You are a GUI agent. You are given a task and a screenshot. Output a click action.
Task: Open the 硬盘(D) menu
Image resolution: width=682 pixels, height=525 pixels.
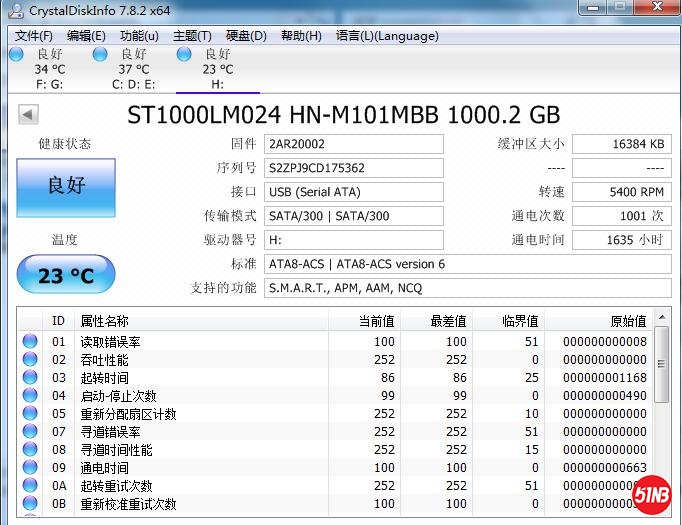[x=246, y=36]
